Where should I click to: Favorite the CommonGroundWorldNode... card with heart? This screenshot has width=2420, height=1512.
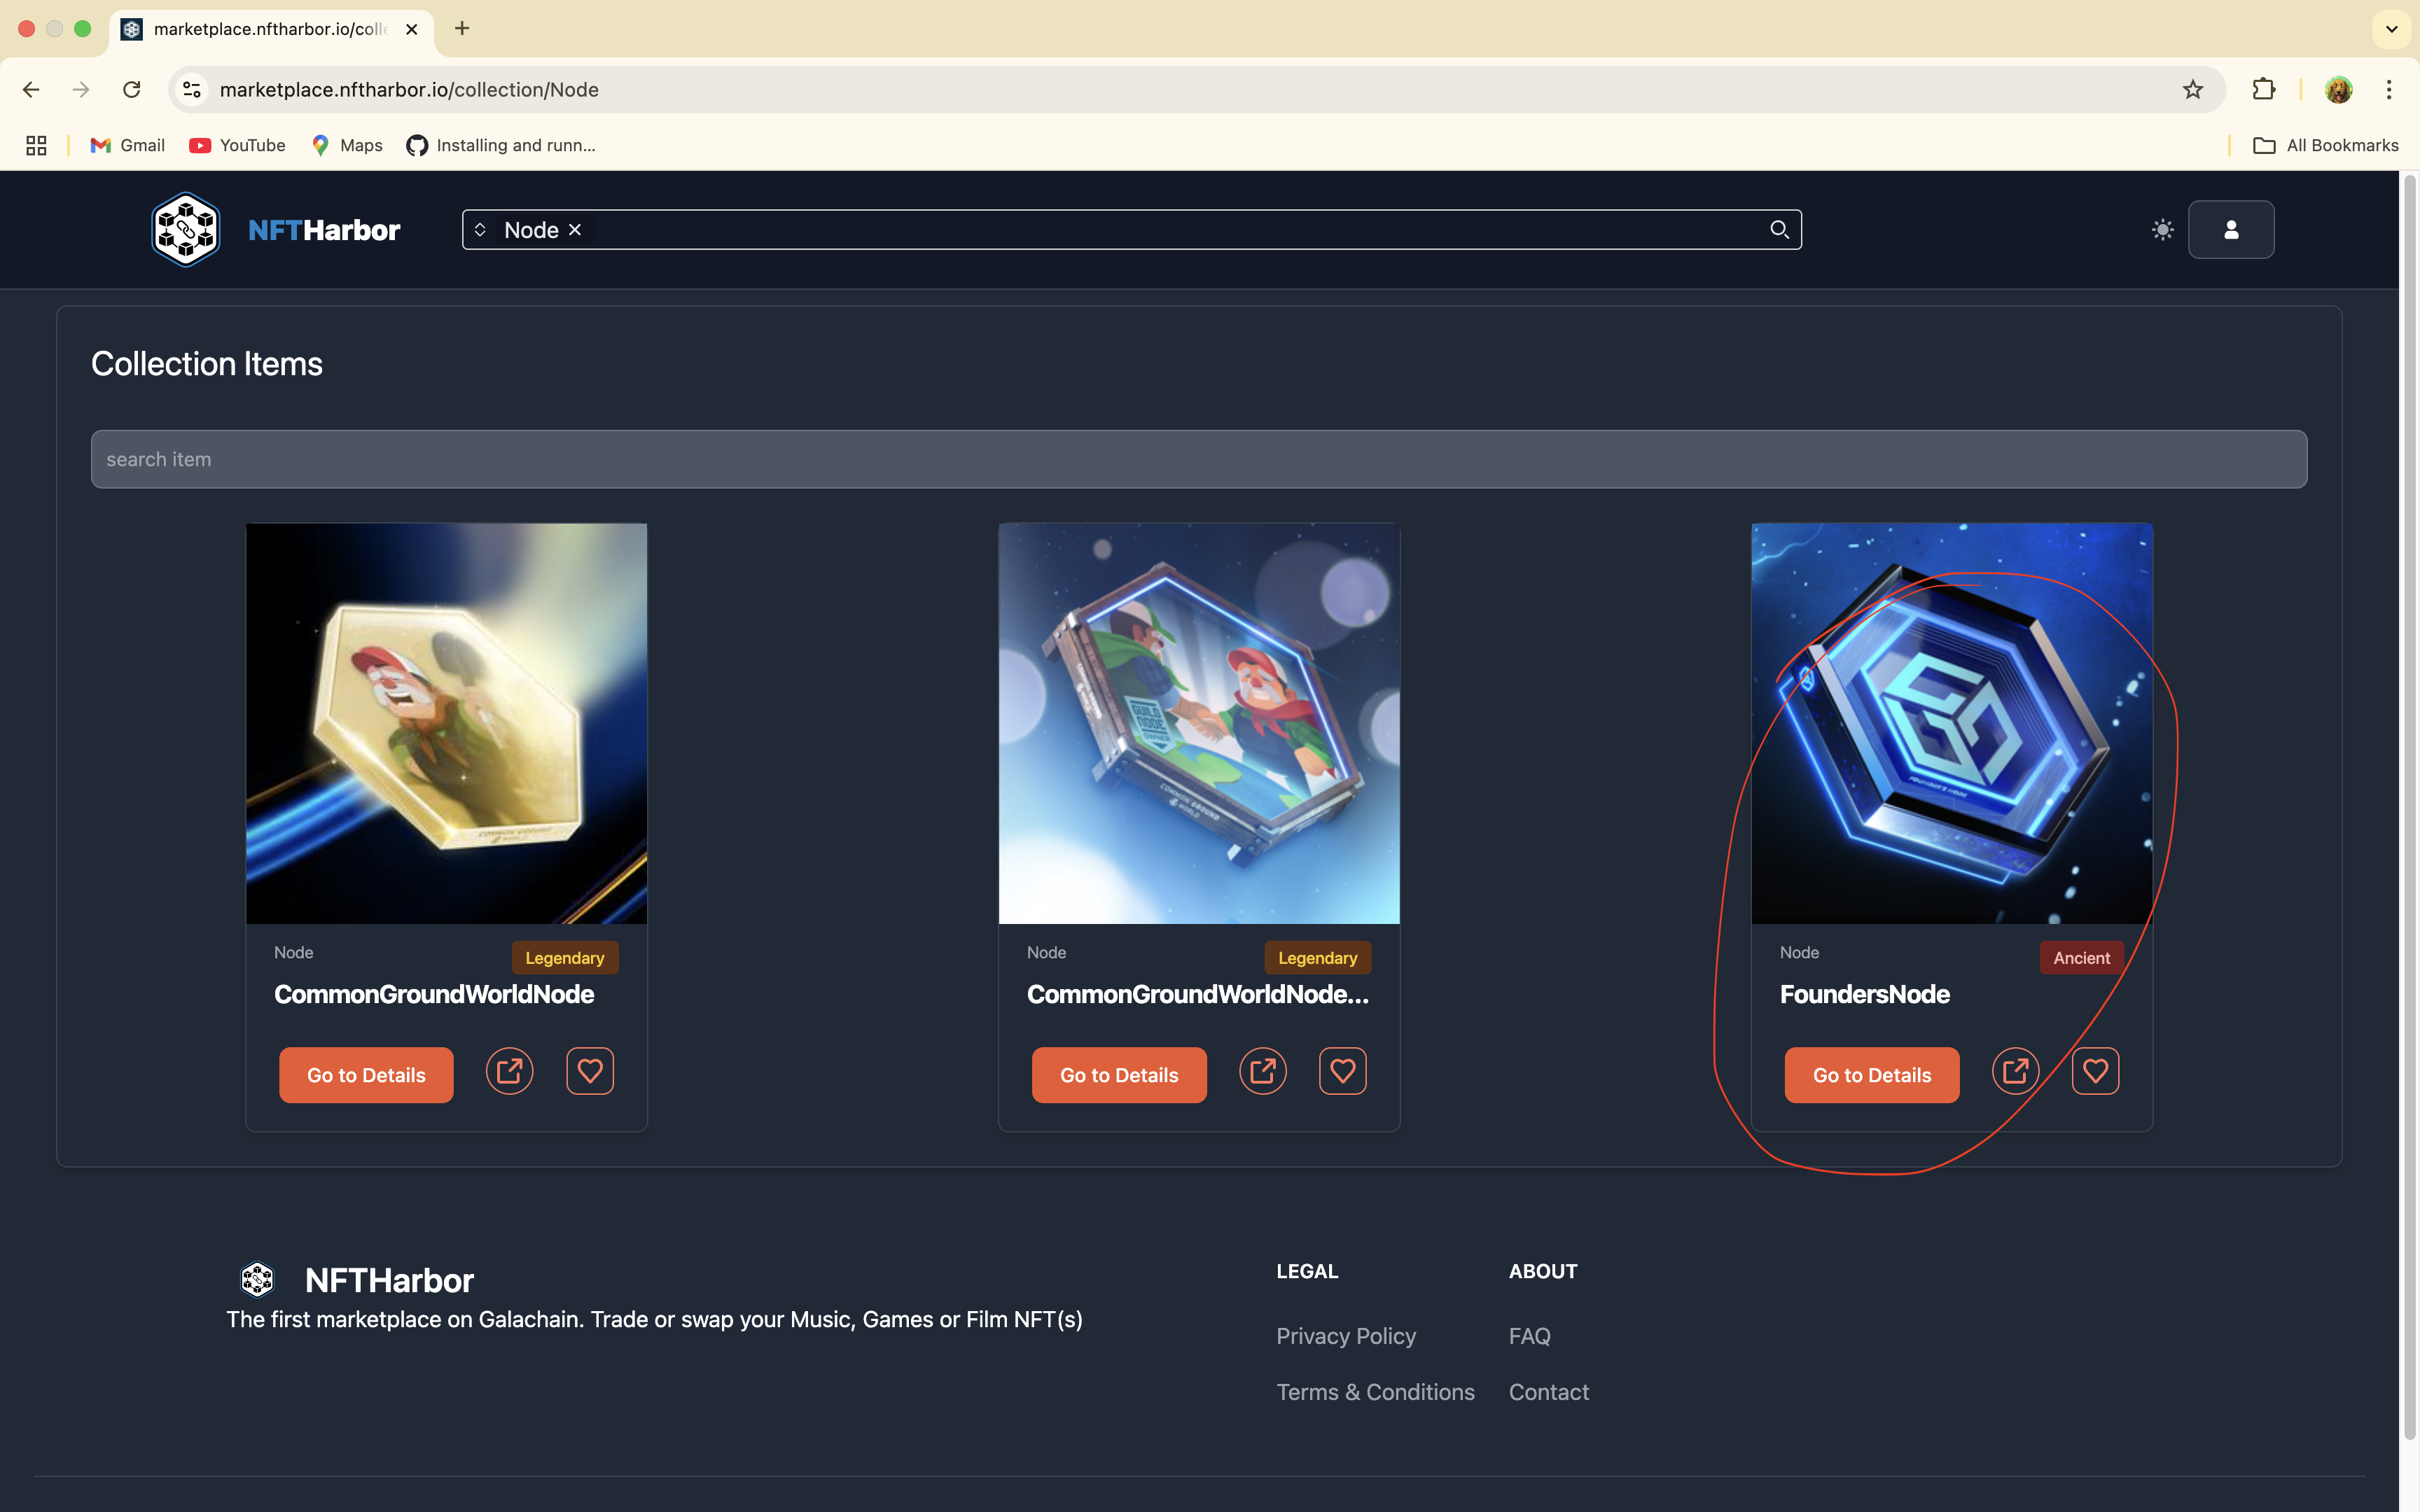click(1343, 1071)
